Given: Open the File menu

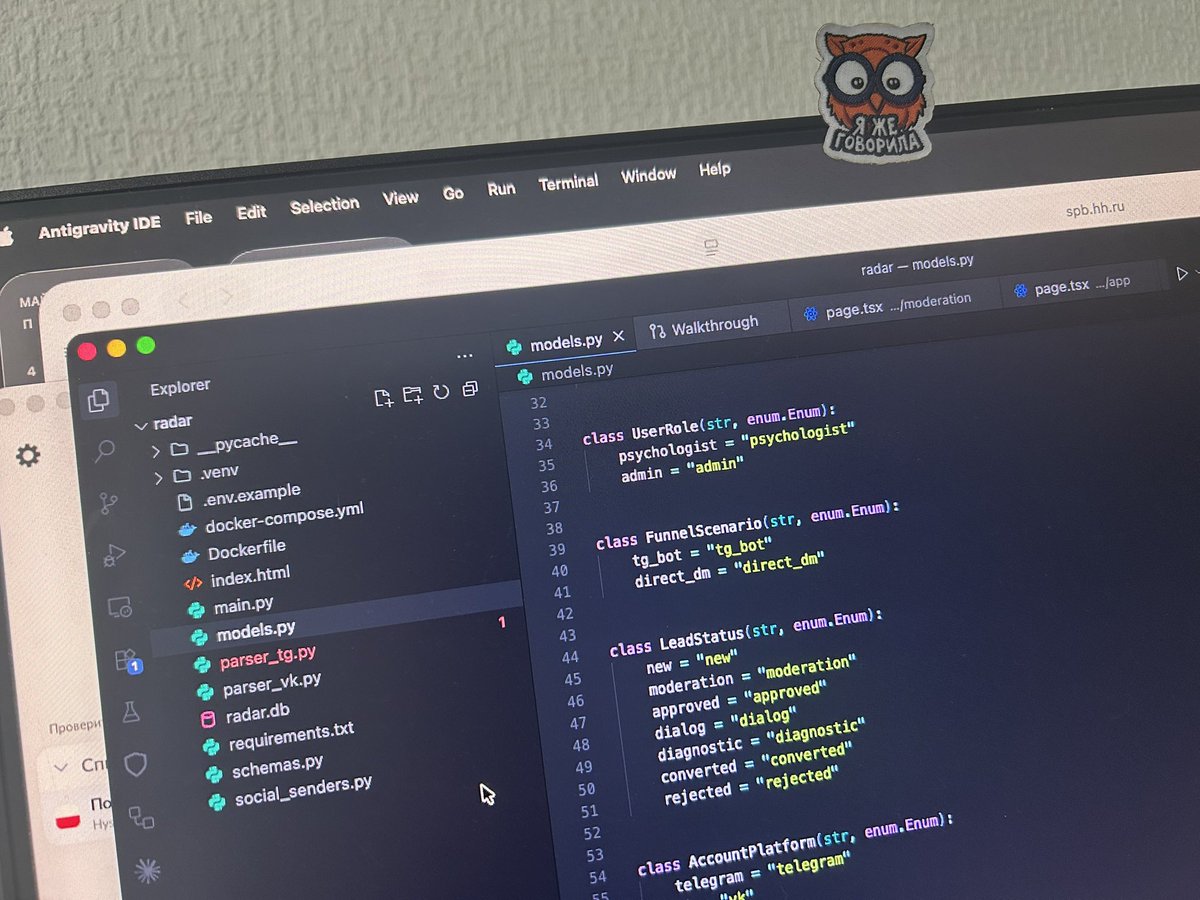Looking at the screenshot, I should coord(199,218).
